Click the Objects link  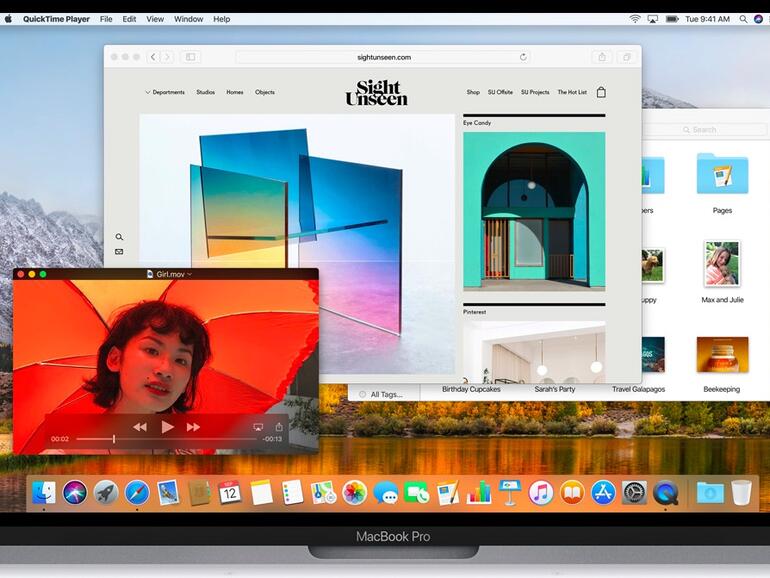point(265,92)
